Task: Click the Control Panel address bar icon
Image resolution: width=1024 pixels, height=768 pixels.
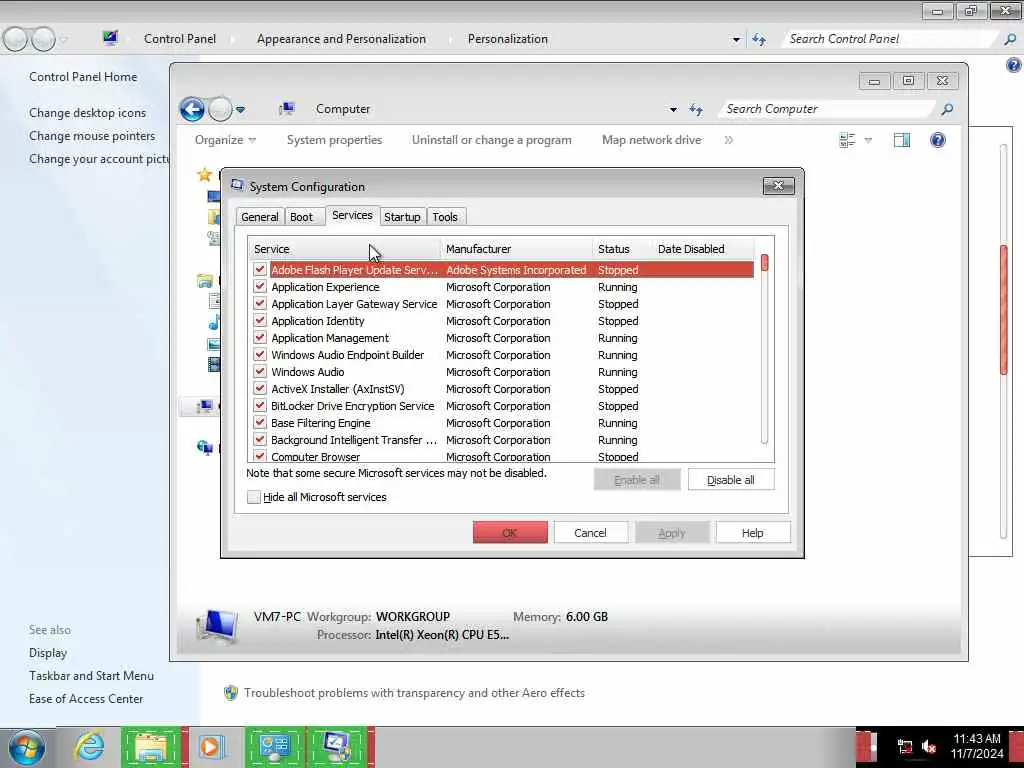Action: tap(110, 38)
